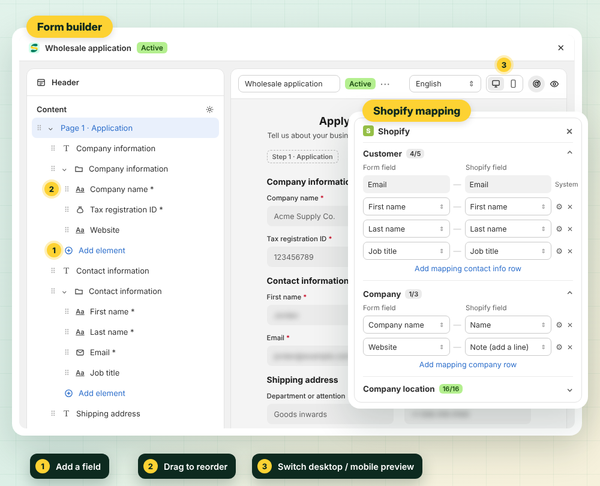The height and width of the screenshot is (486, 600).
Task: Click Active badge next to window title
Action: point(152,48)
